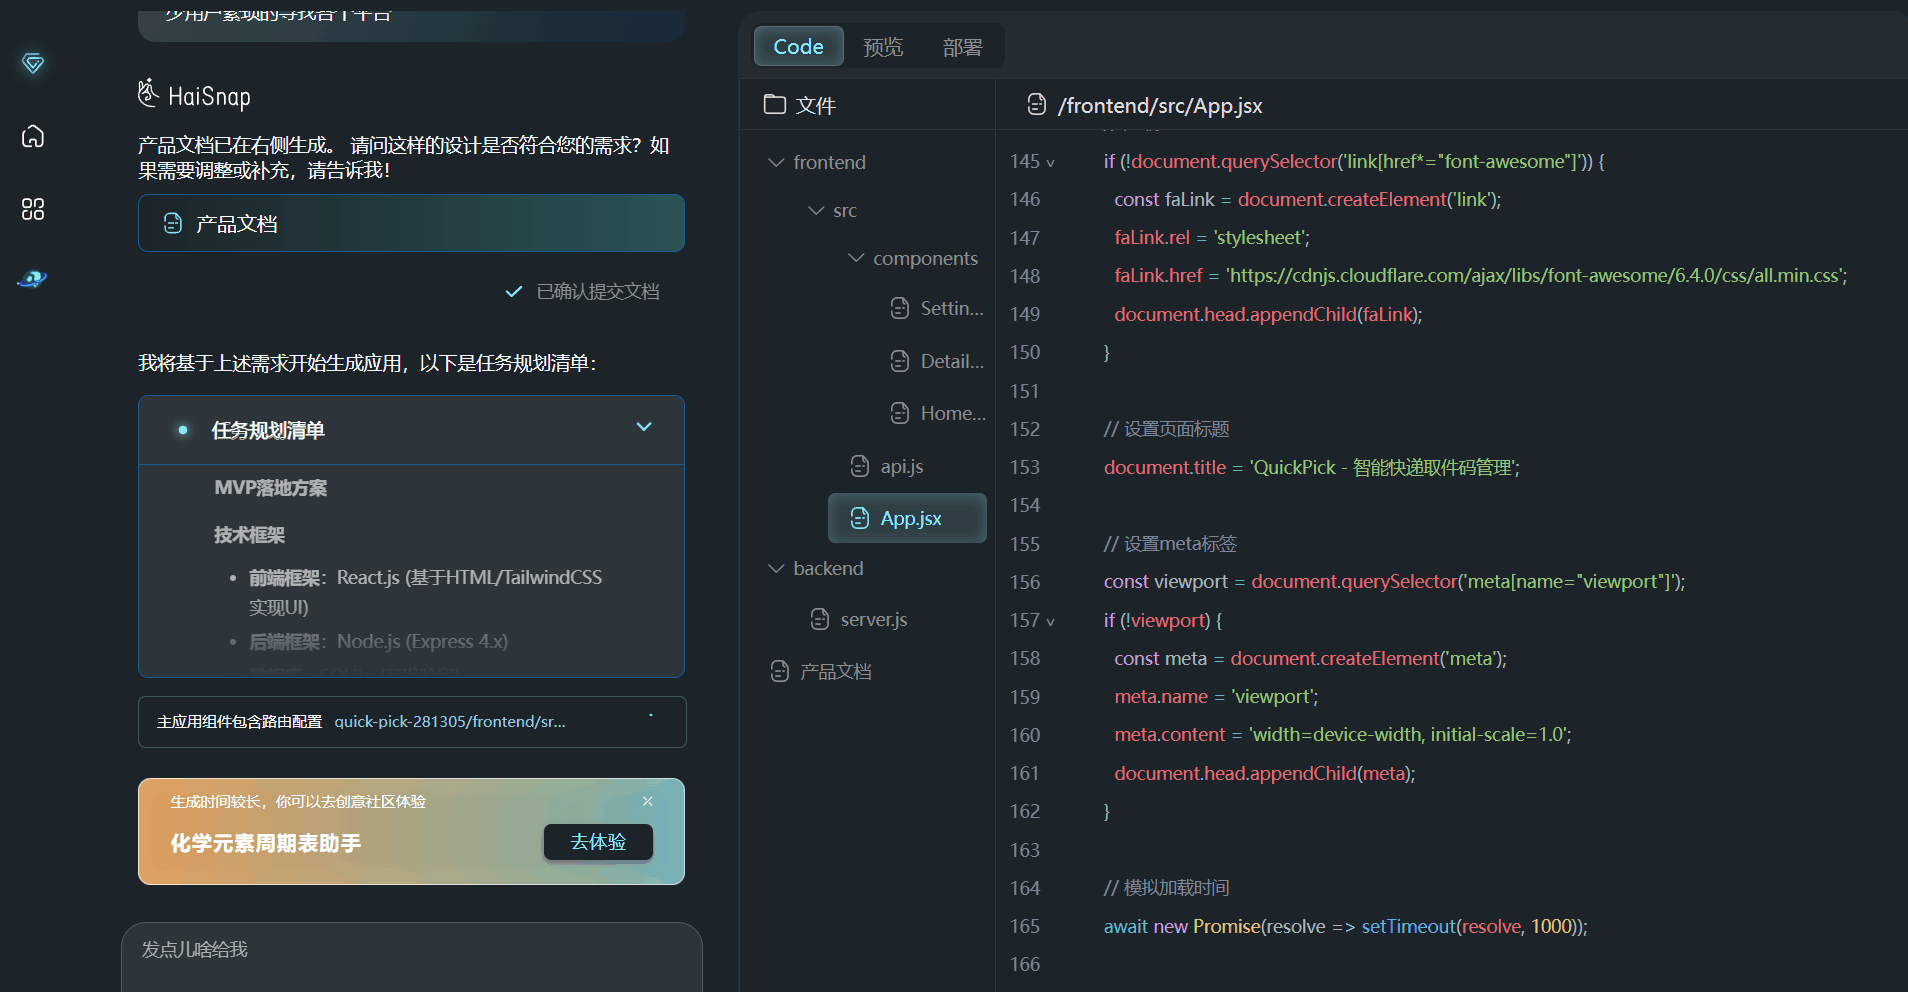Image resolution: width=1908 pixels, height=992 pixels.
Task: Click line number 153 in gutter
Action: (x=1025, y=467)
